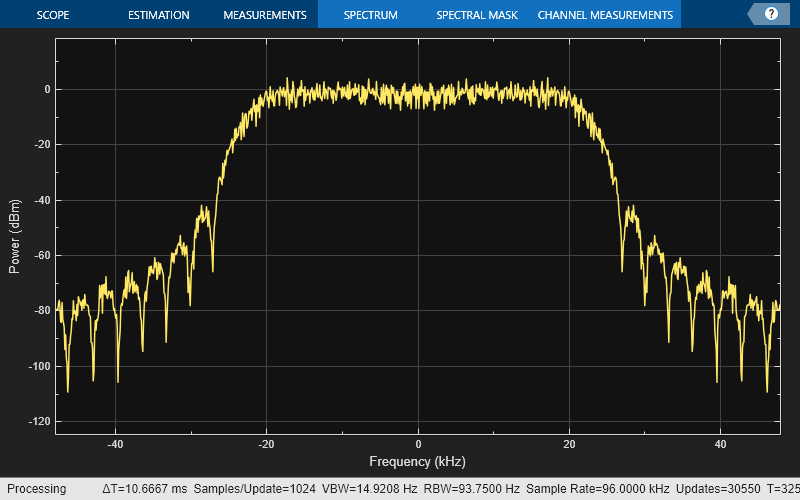Click the -120 tick on power axis

click(39, 422)
